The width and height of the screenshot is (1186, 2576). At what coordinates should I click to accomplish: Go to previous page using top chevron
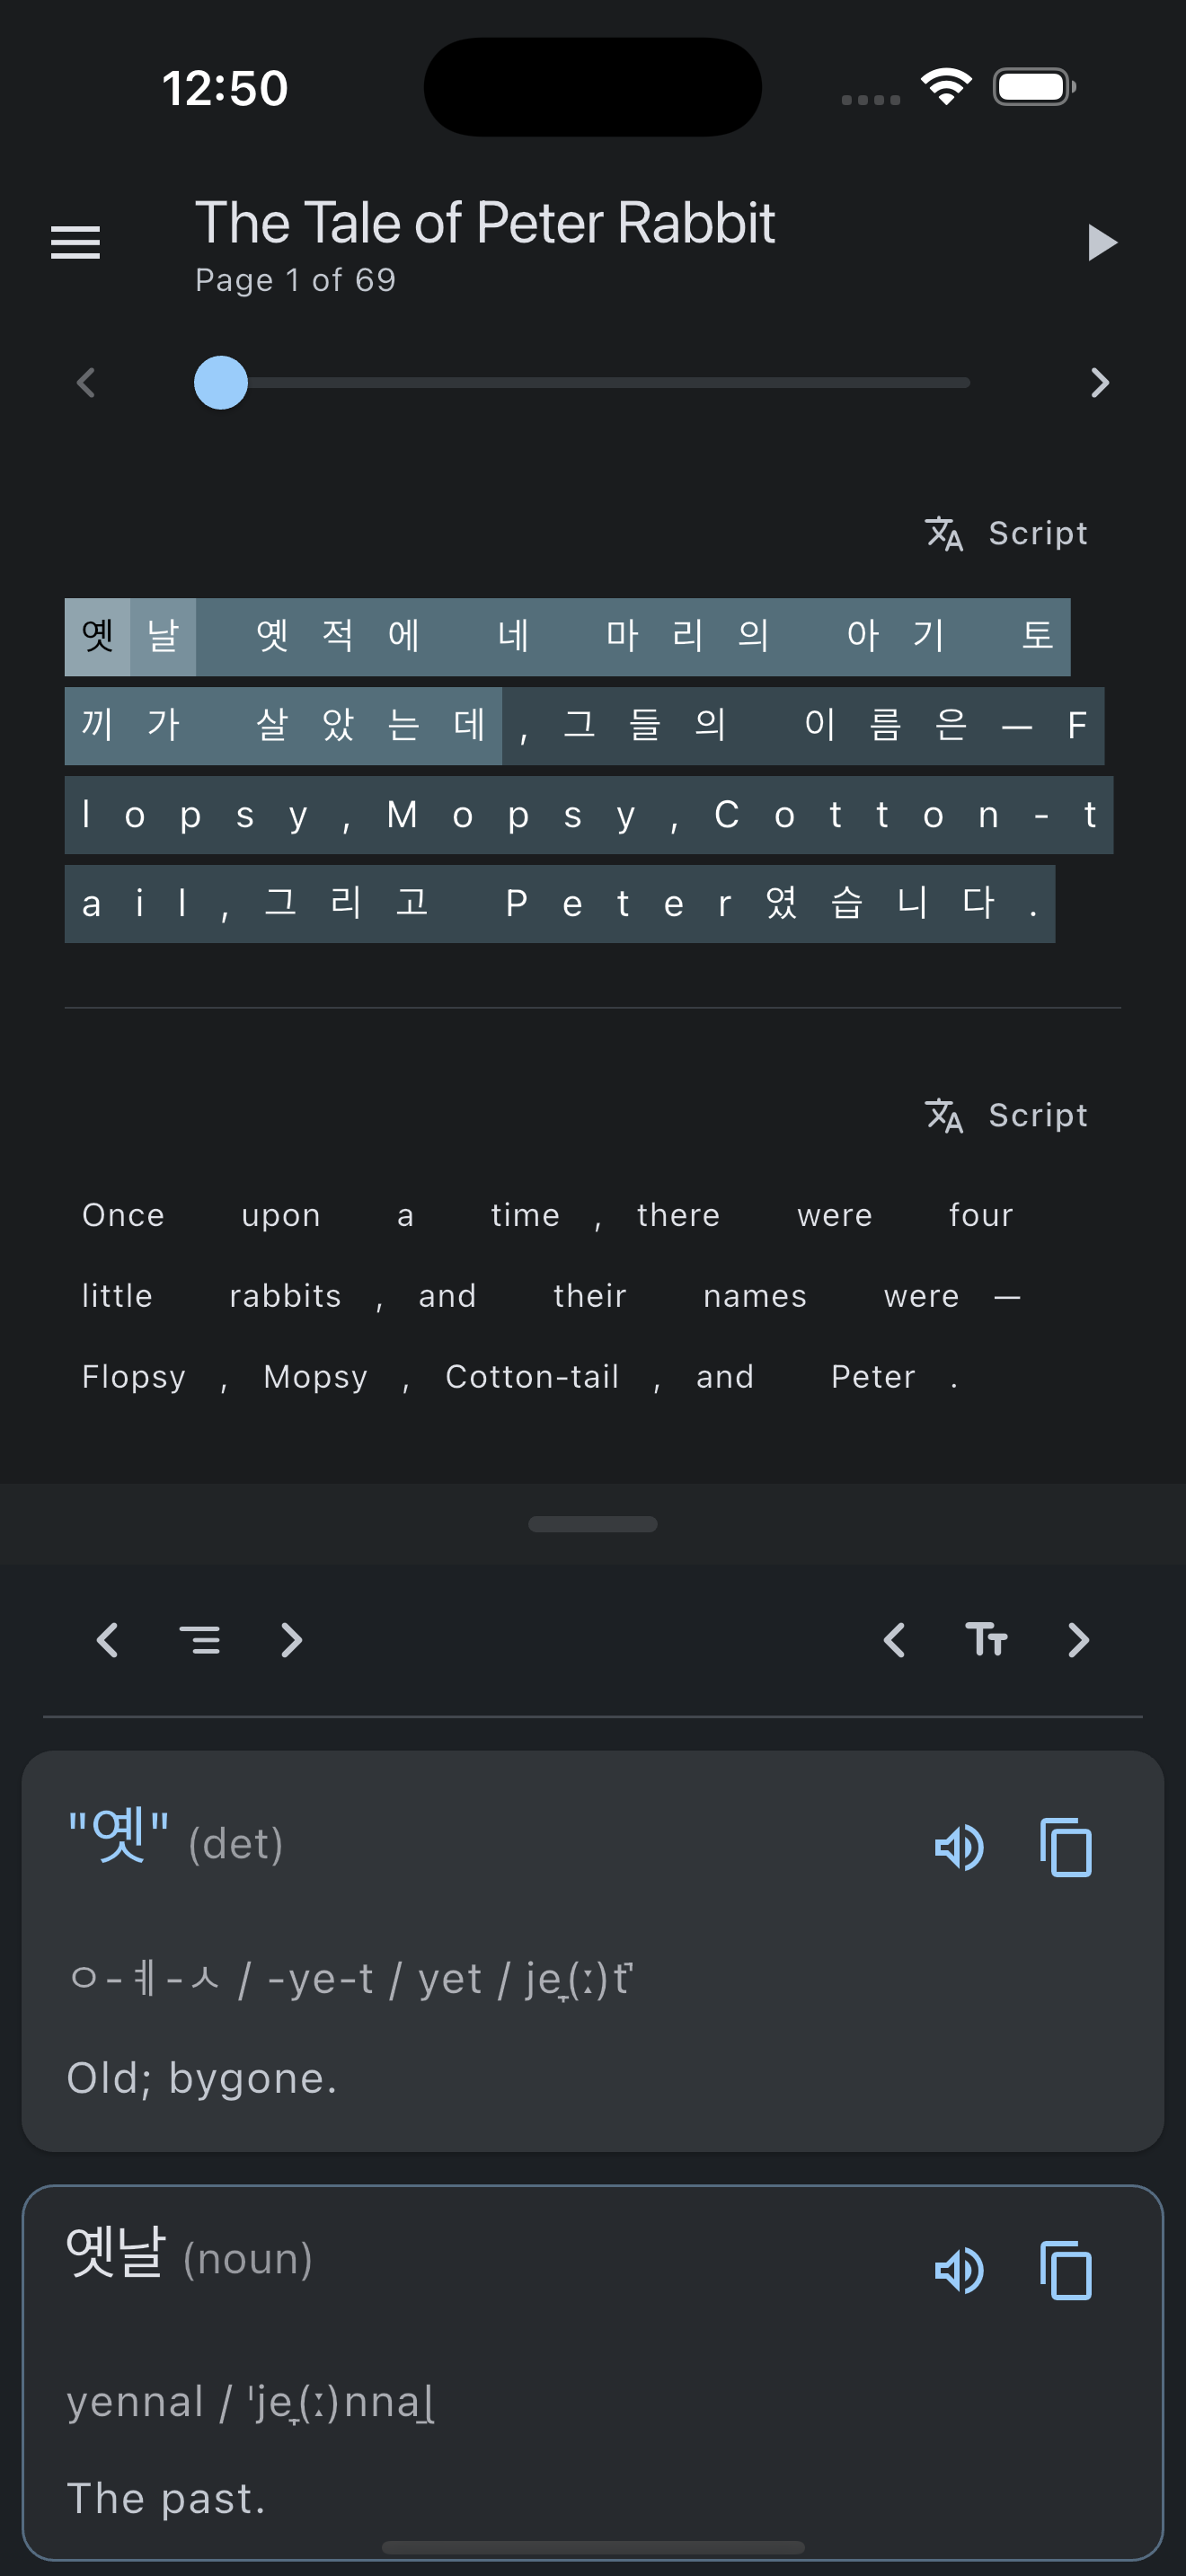pos(86,382)
